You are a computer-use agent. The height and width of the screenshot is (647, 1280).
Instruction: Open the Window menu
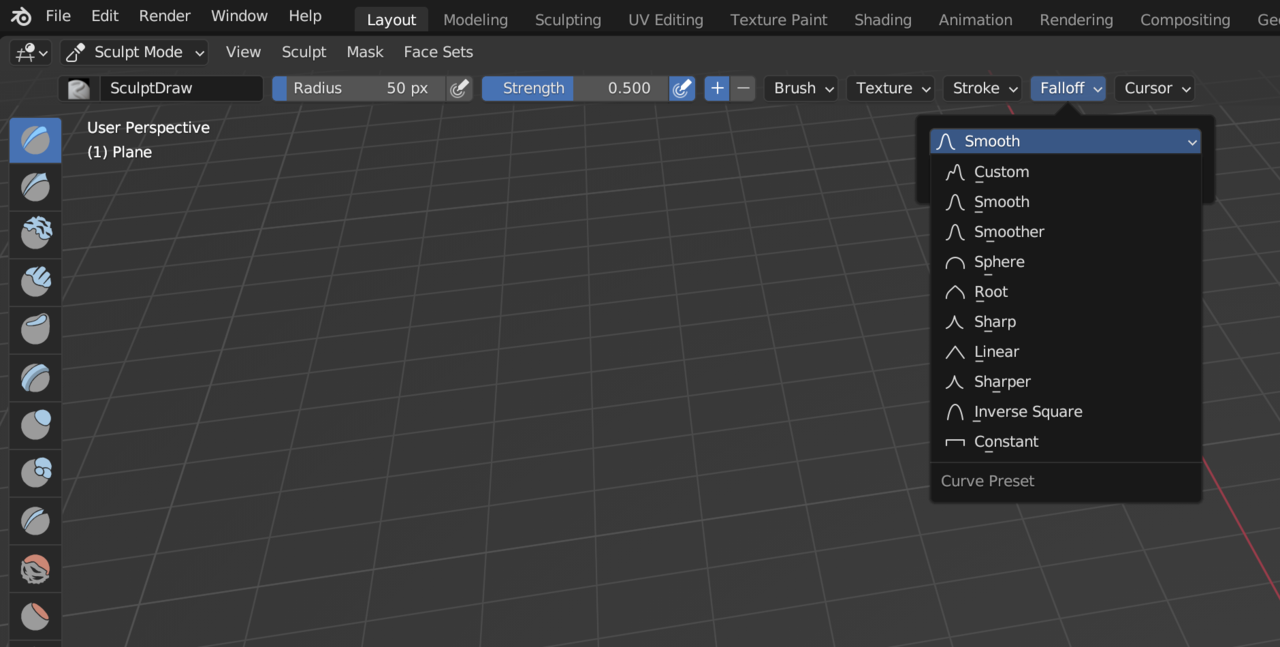240,16
